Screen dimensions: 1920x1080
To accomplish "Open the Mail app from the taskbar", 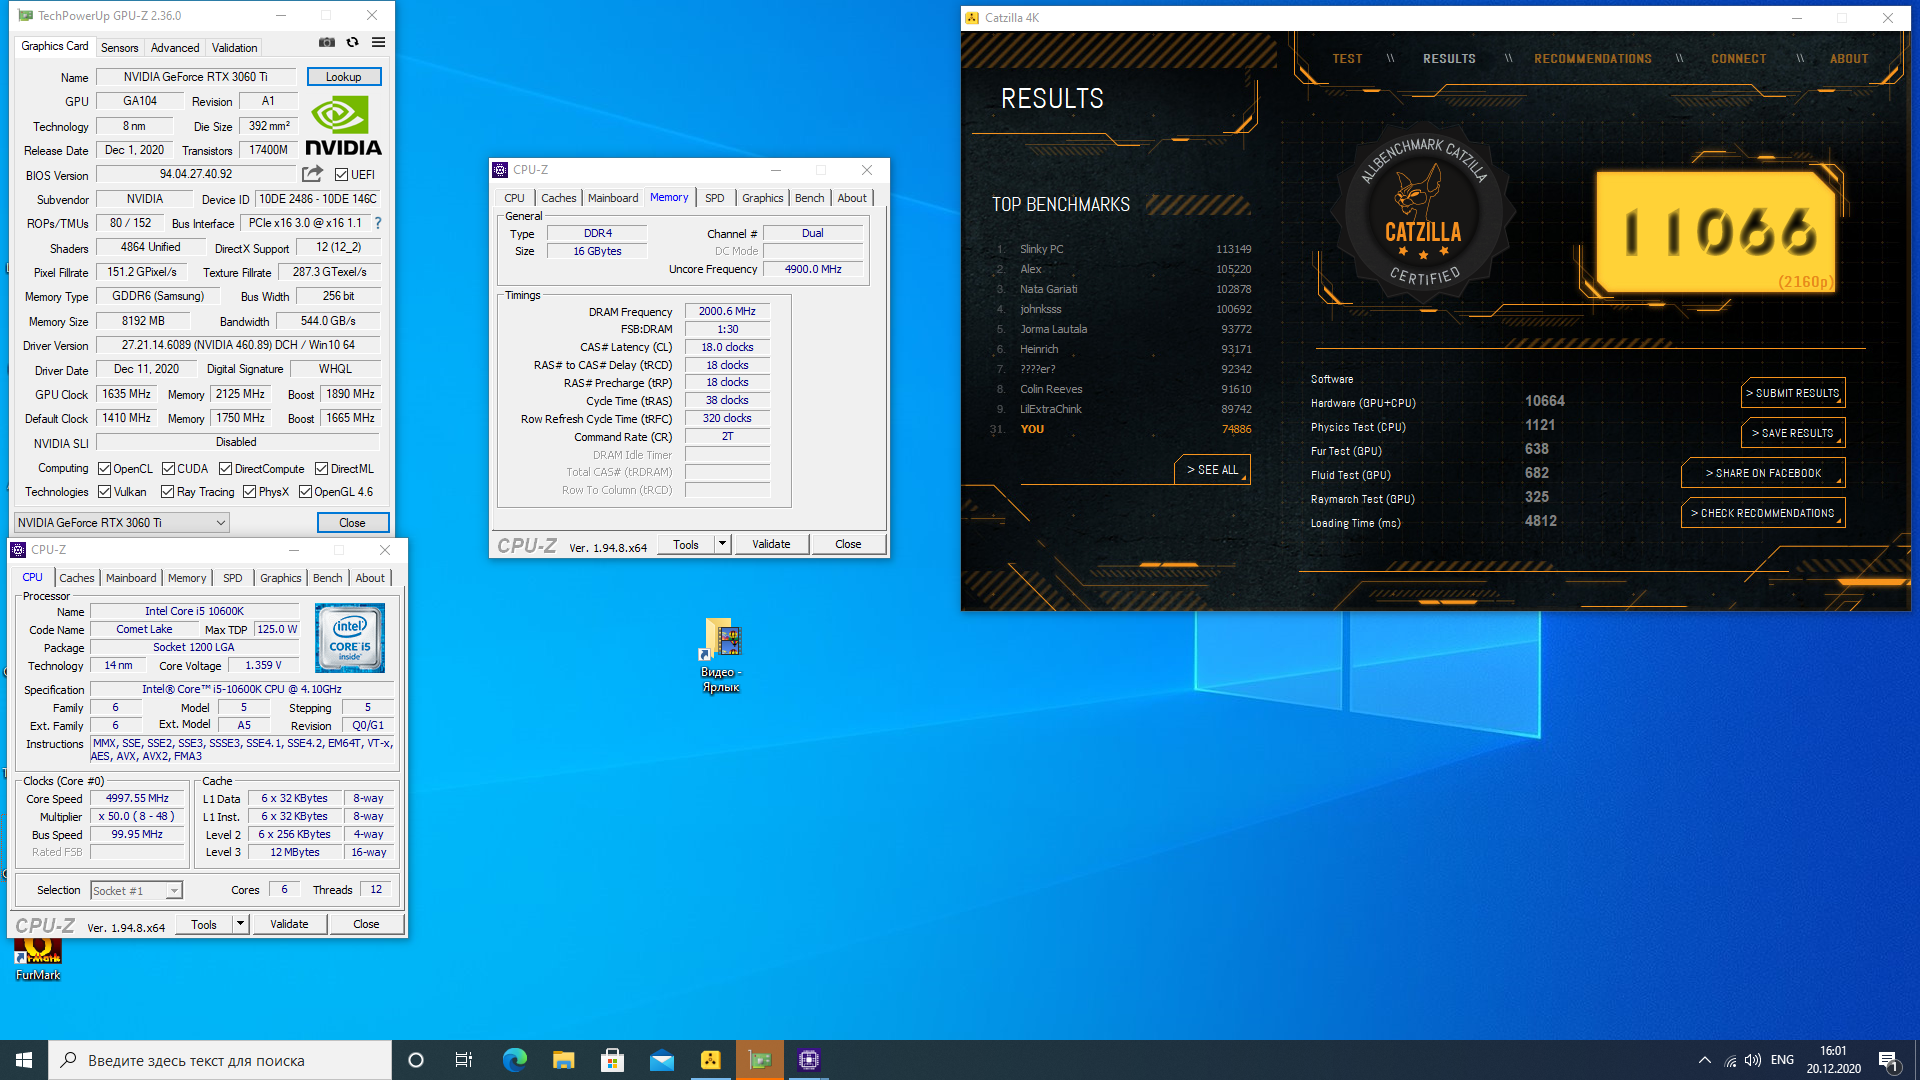I will point(661,1060).
